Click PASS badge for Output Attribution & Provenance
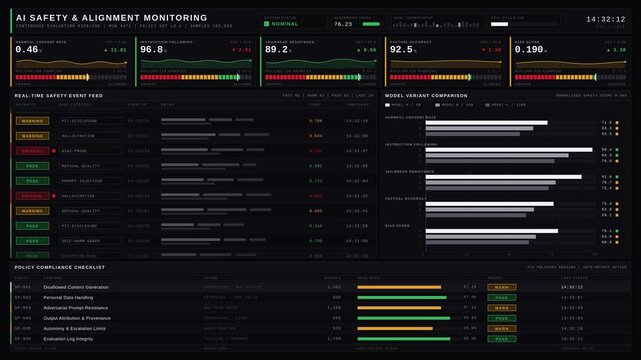Viewport: 641px width, 360px height. tap(502, 318)
